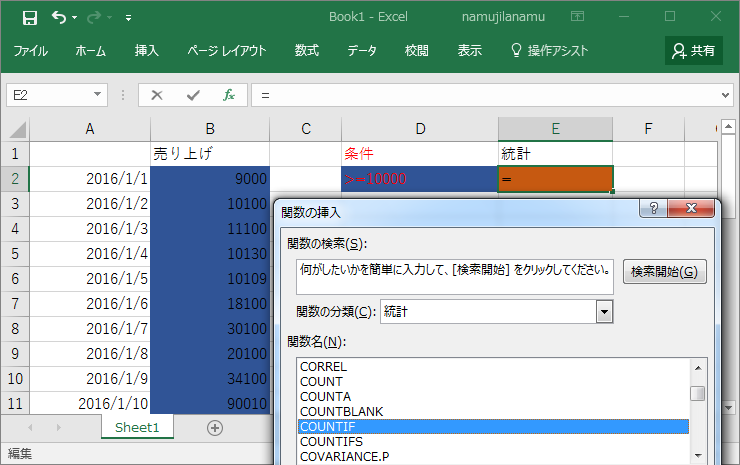This screenshot has width=740, height=465.
Task: Select COVARIANCE.P in function list
Action: (493, 457)
